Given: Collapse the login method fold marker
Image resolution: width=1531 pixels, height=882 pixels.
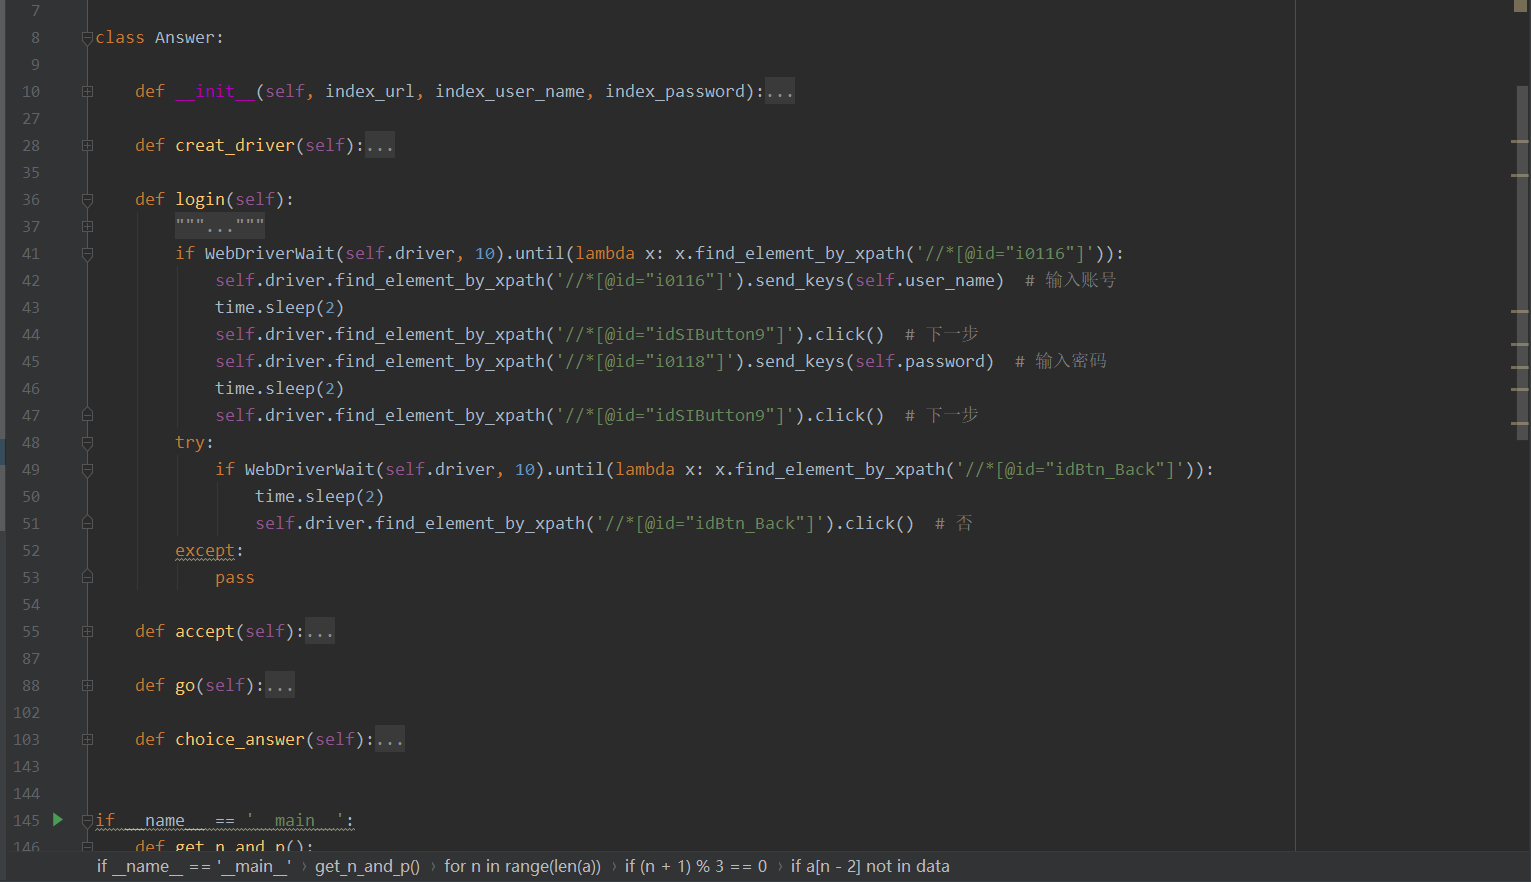Looking at the screenshot, I should coord(87,200).
